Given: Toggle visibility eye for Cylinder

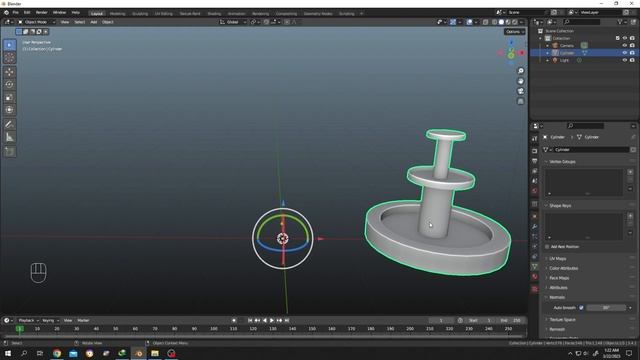Looking at the screenshot, I should coord(624,53).
